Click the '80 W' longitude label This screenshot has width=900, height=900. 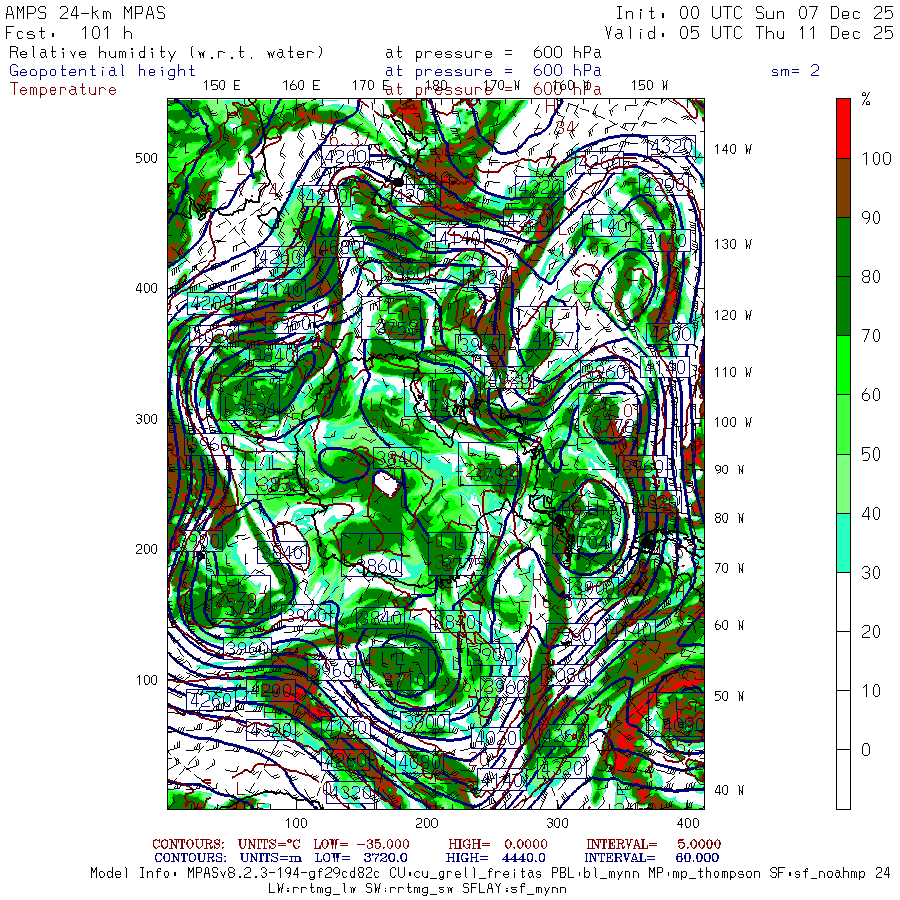pyautogui.click(x=729, y=518)
